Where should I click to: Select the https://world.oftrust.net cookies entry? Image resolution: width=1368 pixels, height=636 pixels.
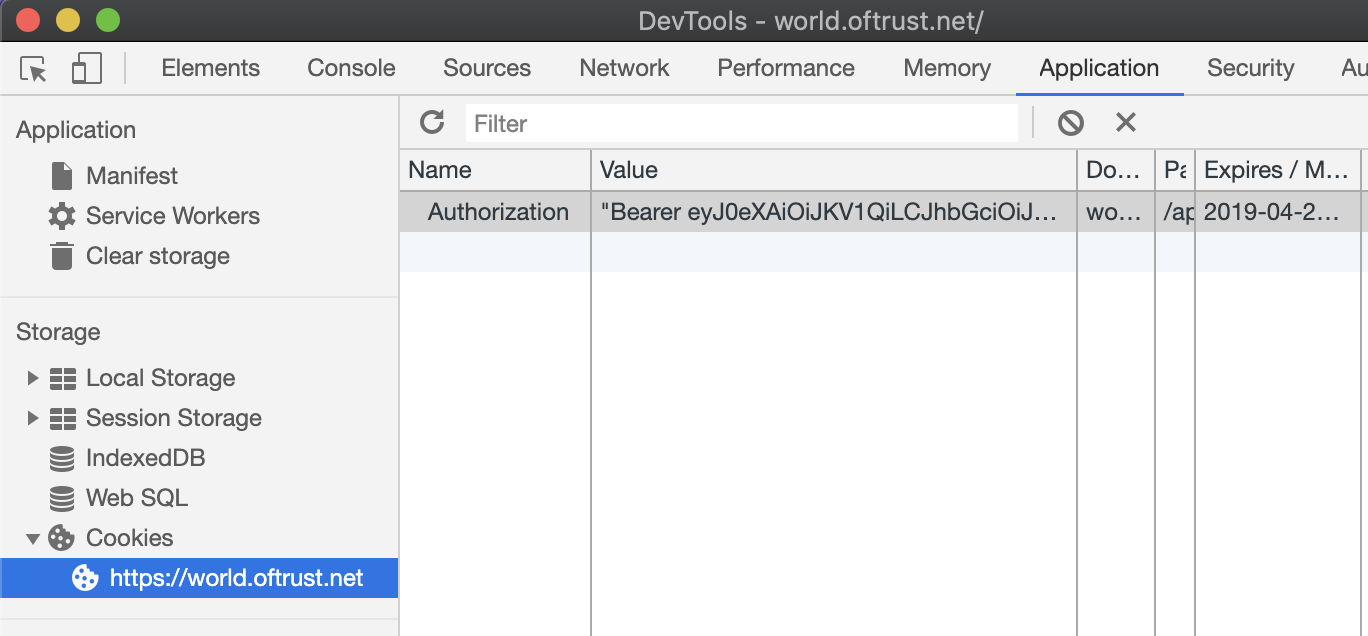236,578
